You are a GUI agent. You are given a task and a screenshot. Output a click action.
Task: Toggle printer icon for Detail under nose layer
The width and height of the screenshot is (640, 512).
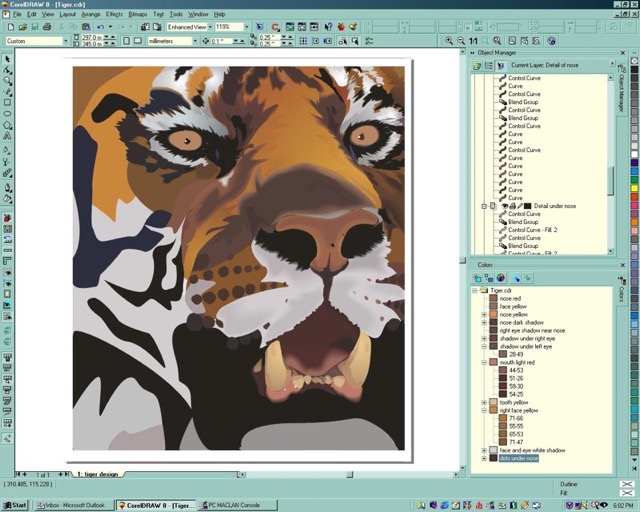coord(513,206)
